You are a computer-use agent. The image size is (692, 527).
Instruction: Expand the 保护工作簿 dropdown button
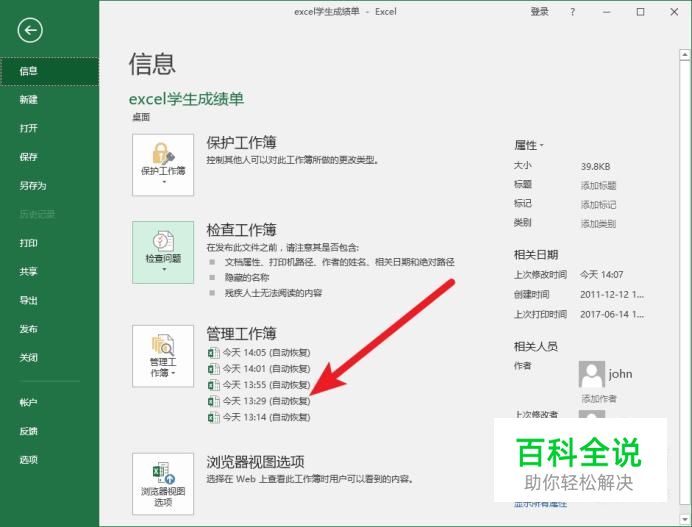(x=163, y=165)
